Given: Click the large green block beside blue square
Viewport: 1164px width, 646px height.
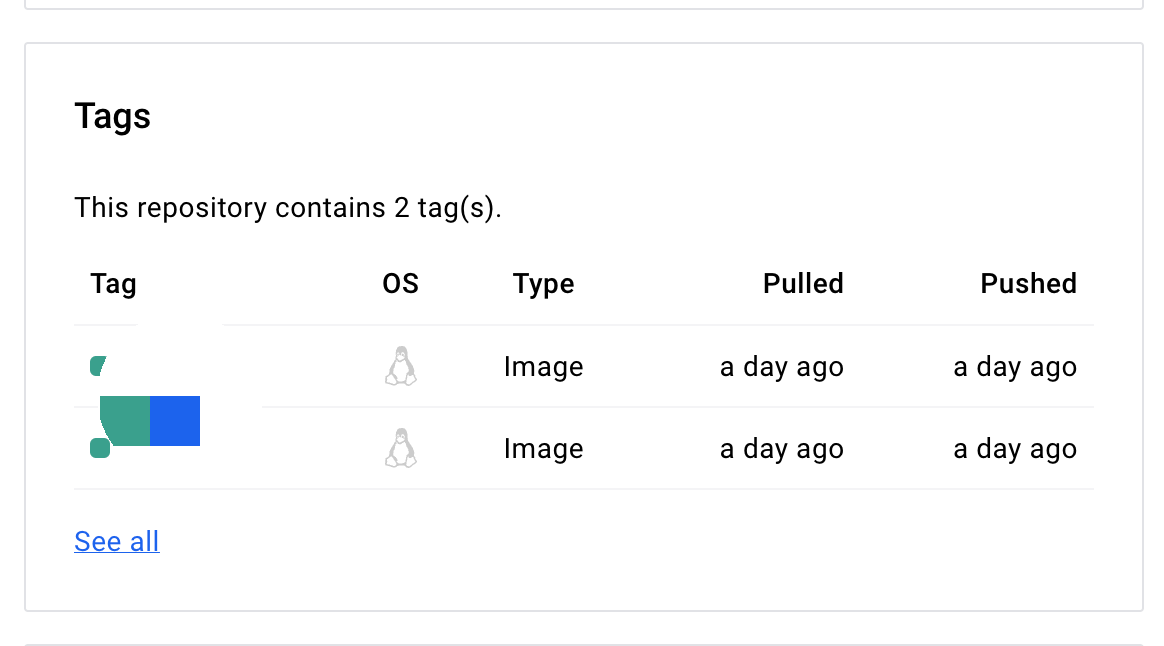Looking at the screenshot, I should [x=126, y=421].
